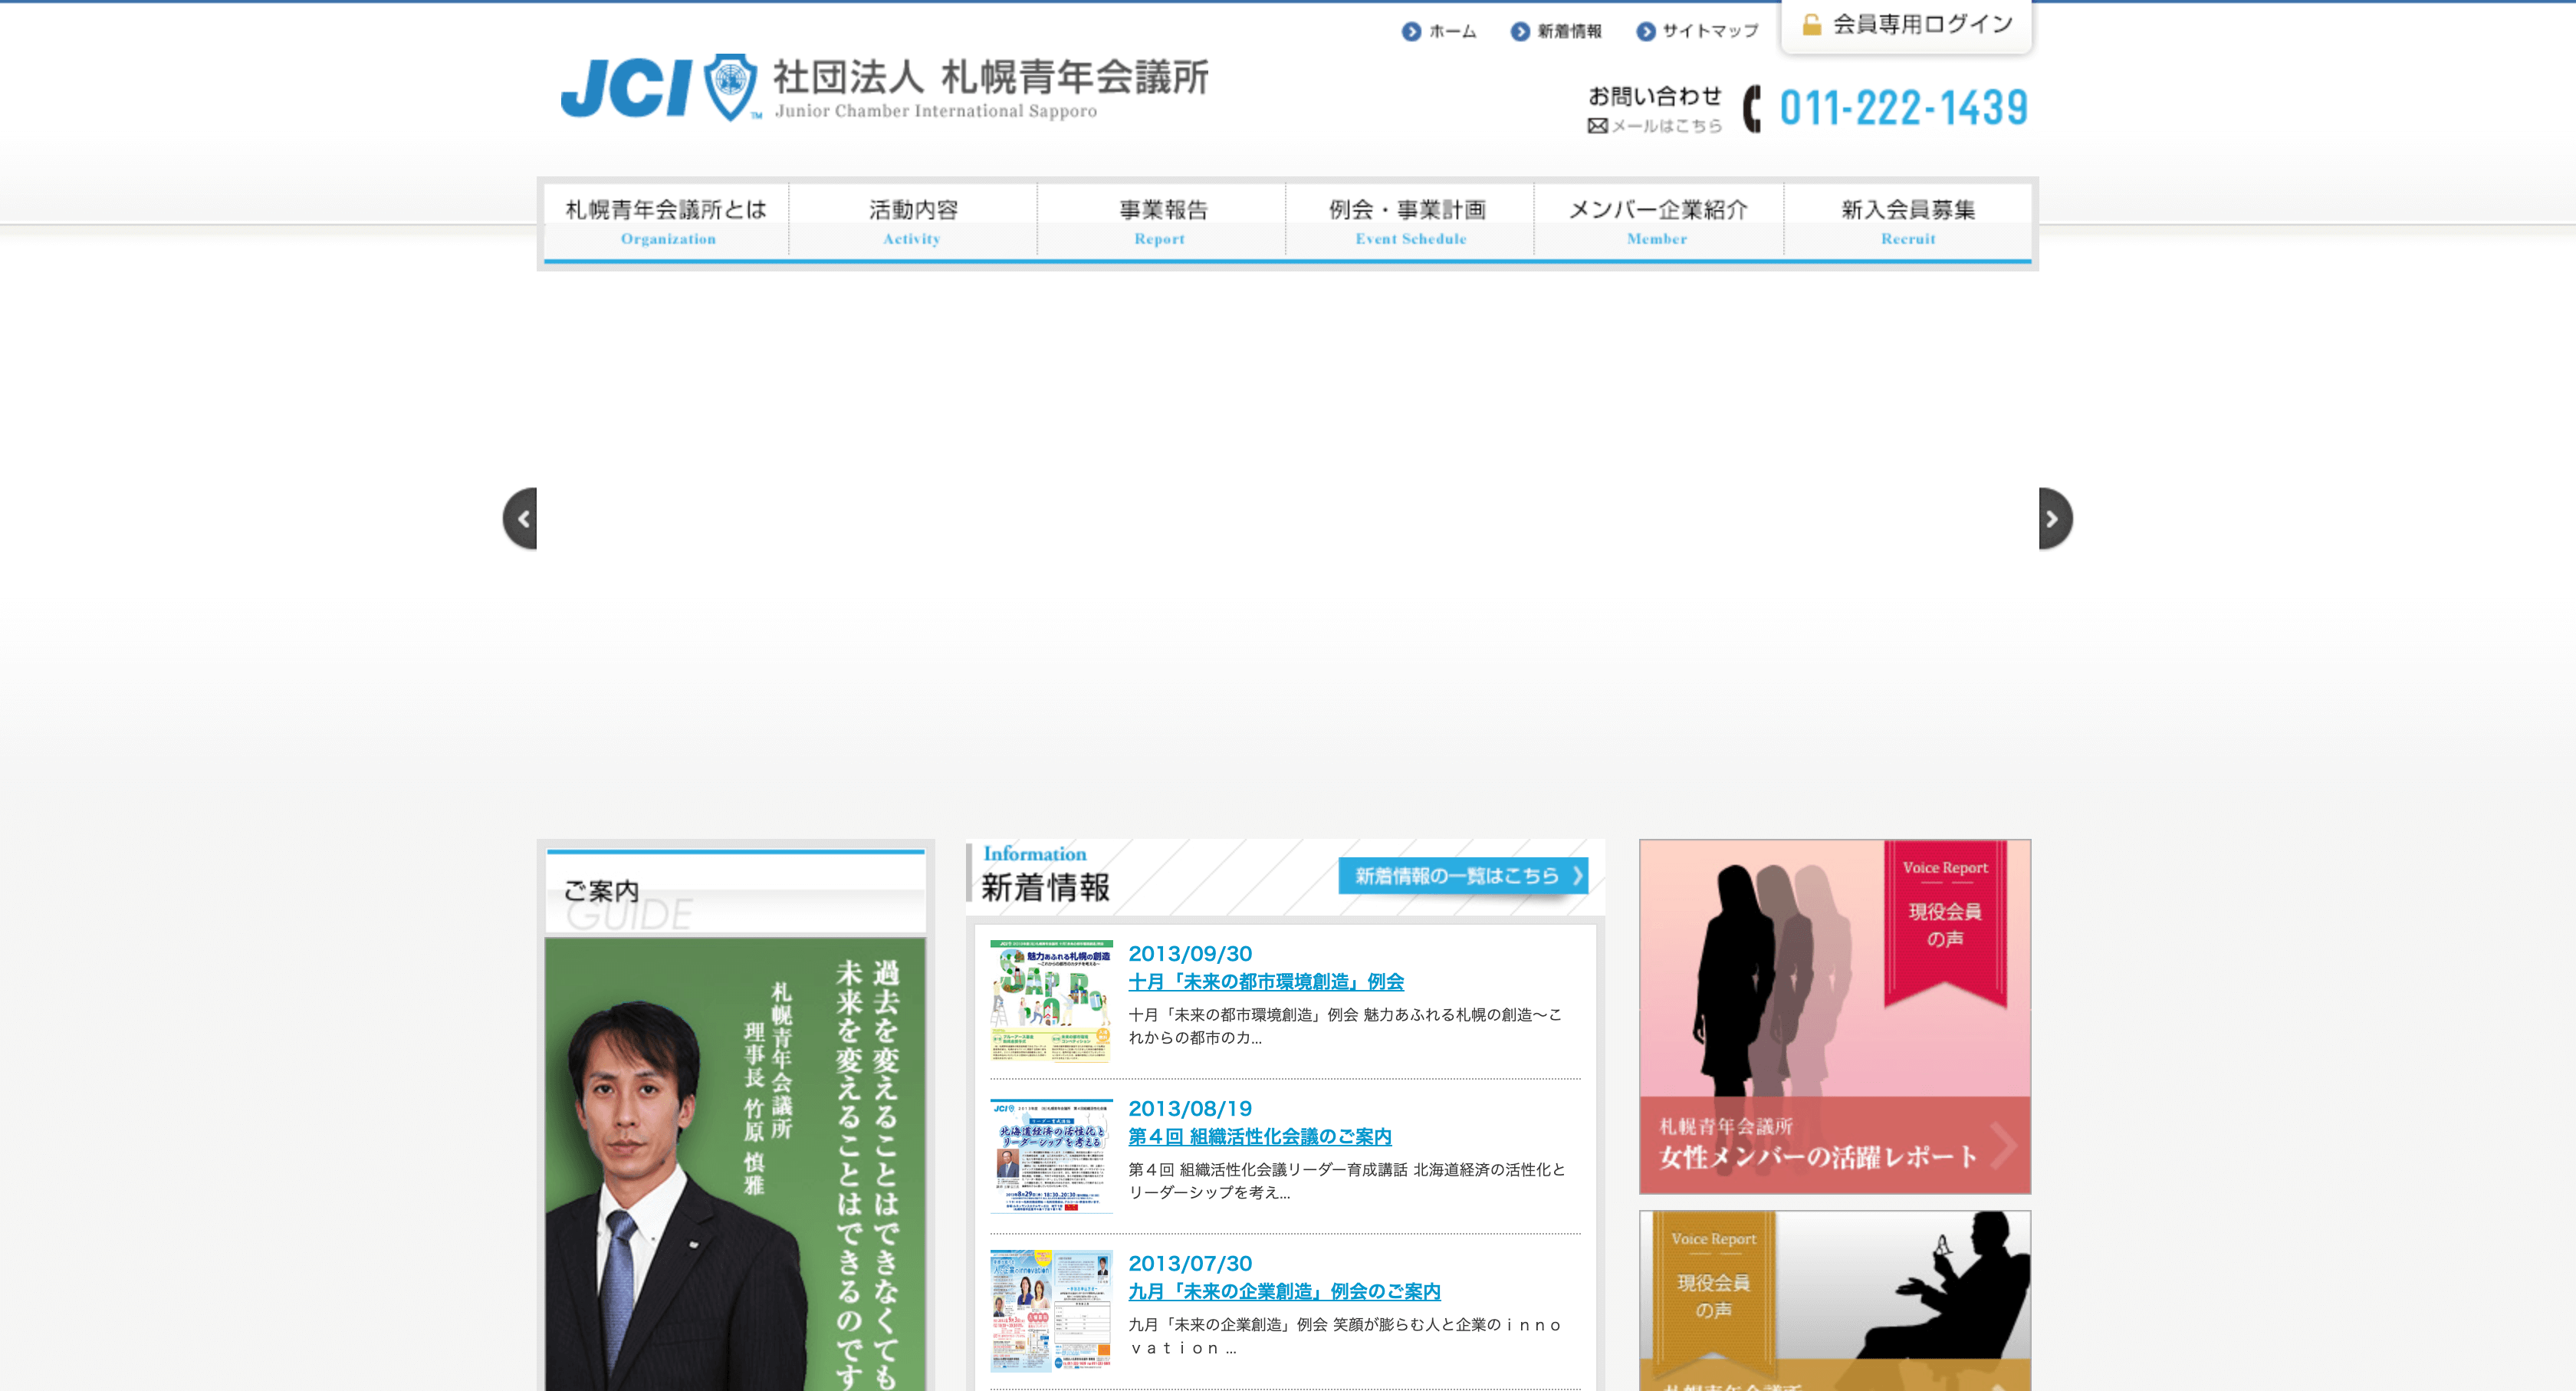Click the envelope mail icon
This screenshot has width=2576, height=1391.
[1597, 126]
